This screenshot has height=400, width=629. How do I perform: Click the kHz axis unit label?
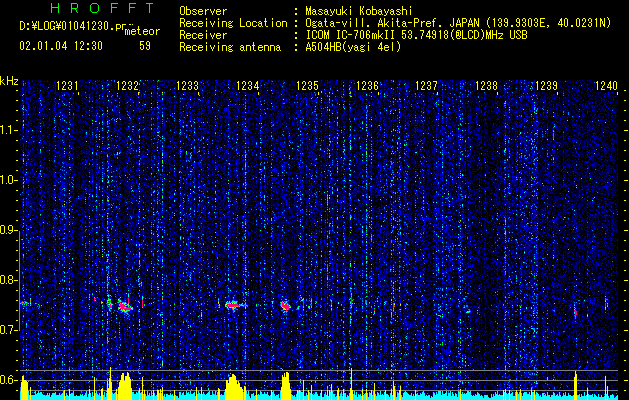9,81
